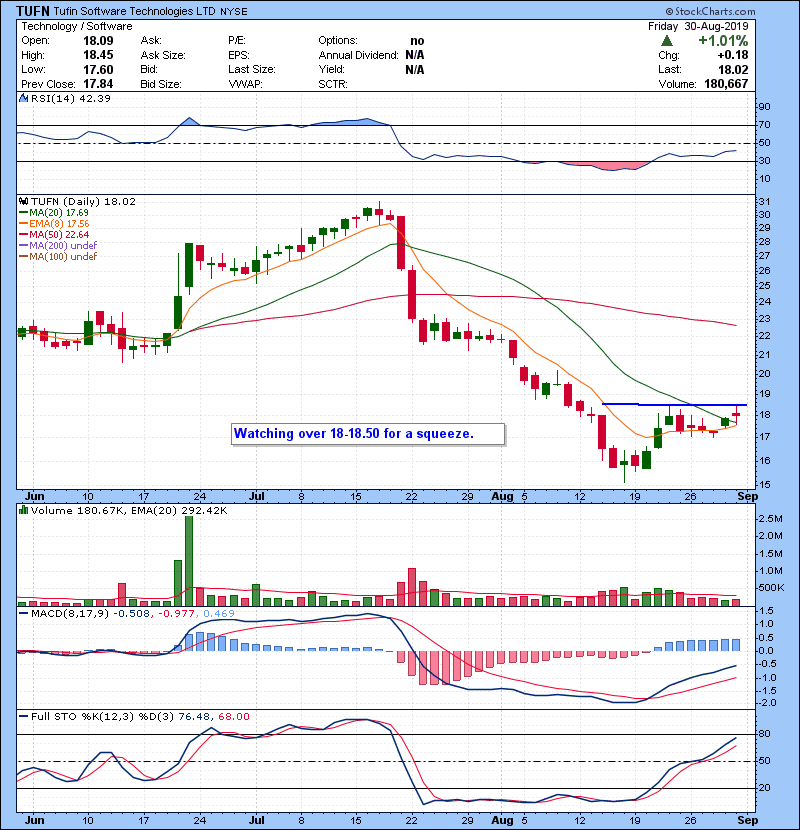800x830 pixels.
Task: Click the Chg value +0.18
Action: point(733,55)
